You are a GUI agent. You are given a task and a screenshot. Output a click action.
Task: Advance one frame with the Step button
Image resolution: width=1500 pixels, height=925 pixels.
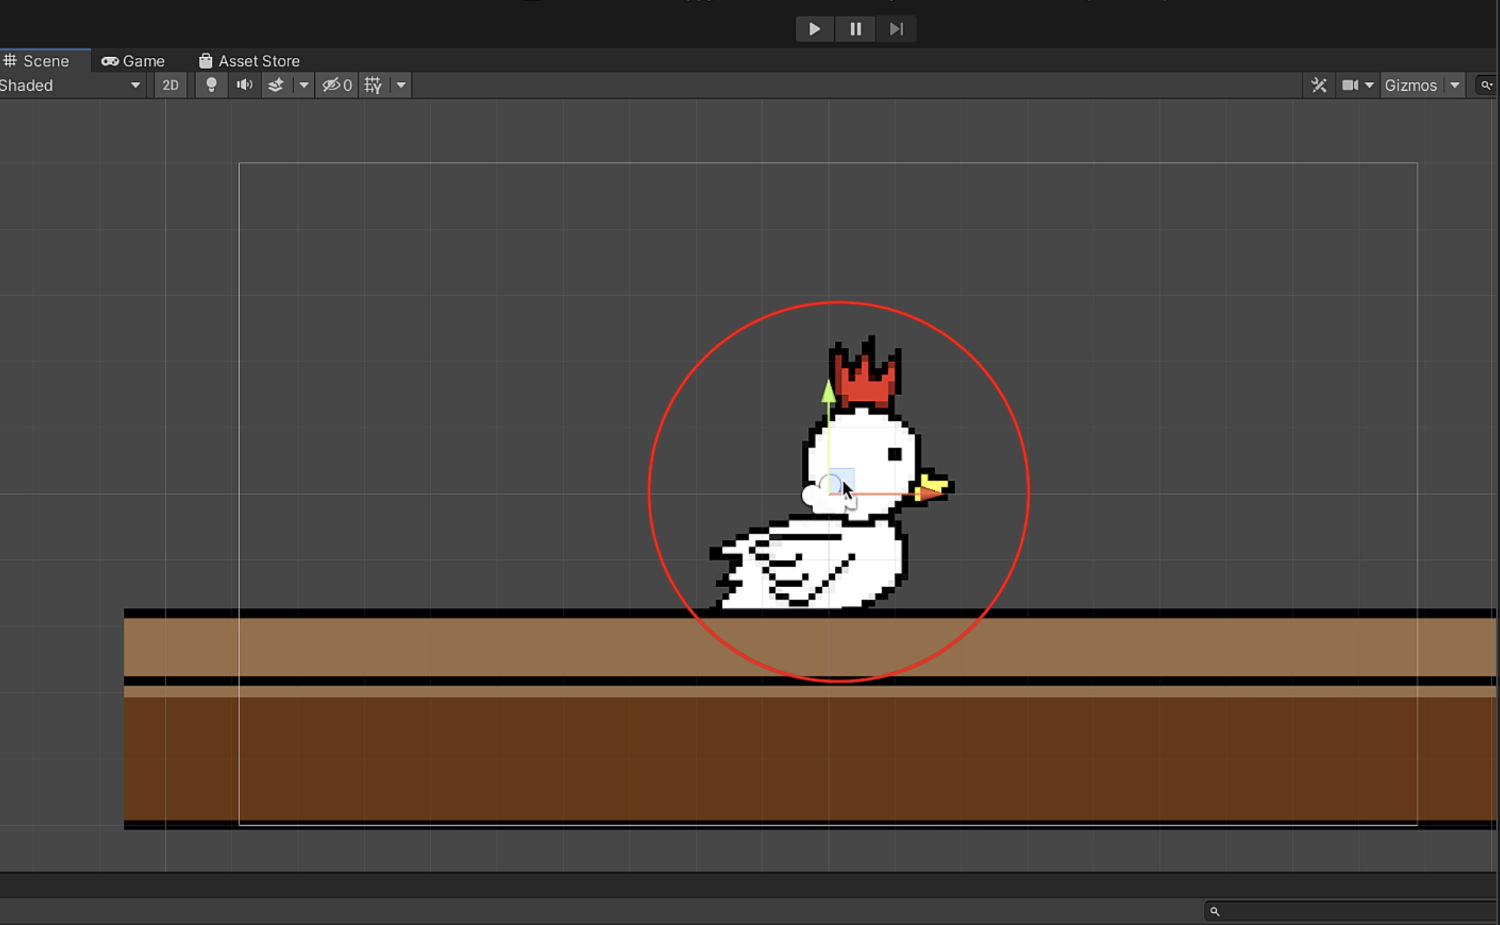(x=896, y=29)
